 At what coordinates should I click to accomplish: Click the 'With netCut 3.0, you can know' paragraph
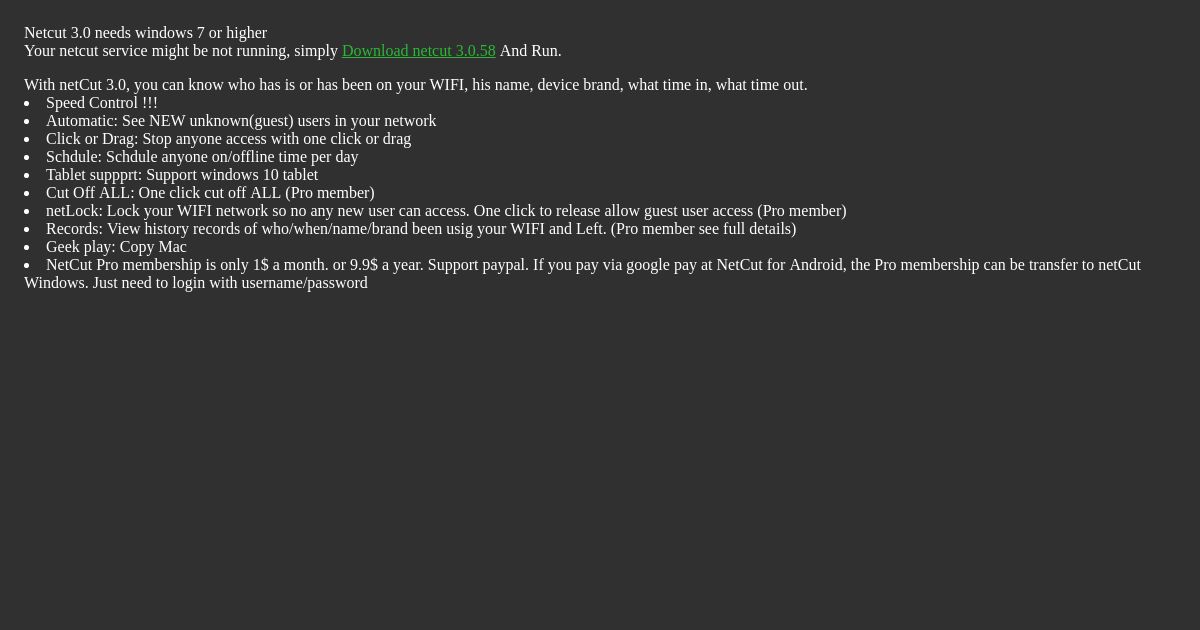point(415,85)
